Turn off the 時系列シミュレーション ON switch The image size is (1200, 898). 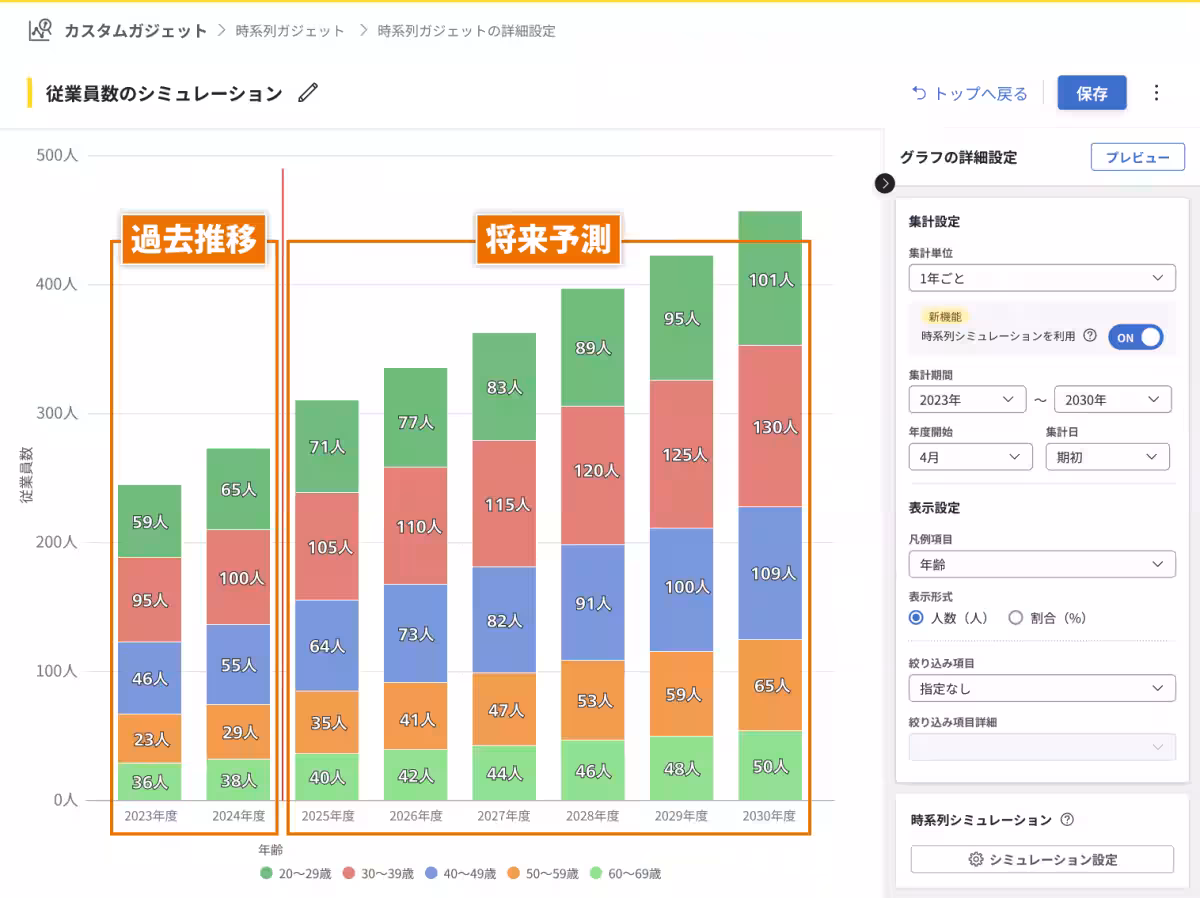point(1136,337)
